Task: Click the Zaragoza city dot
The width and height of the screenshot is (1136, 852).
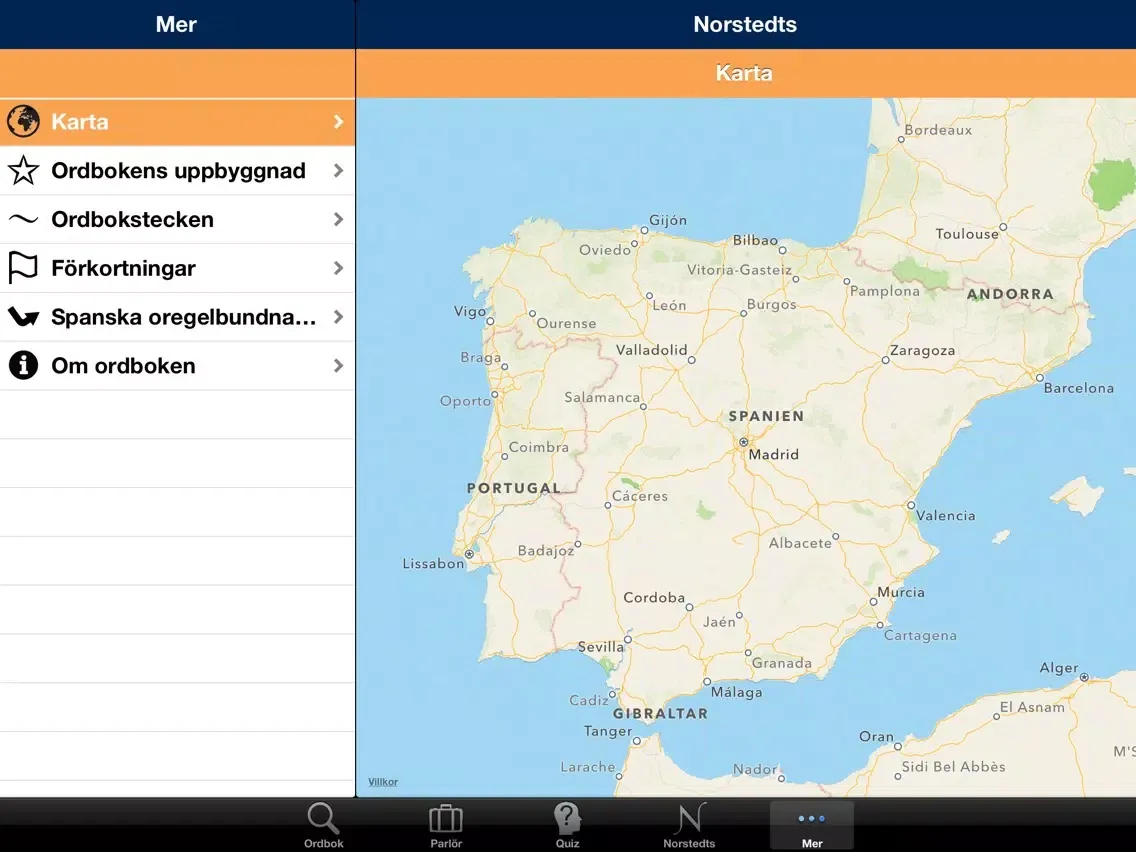Action: click(885, 360)
